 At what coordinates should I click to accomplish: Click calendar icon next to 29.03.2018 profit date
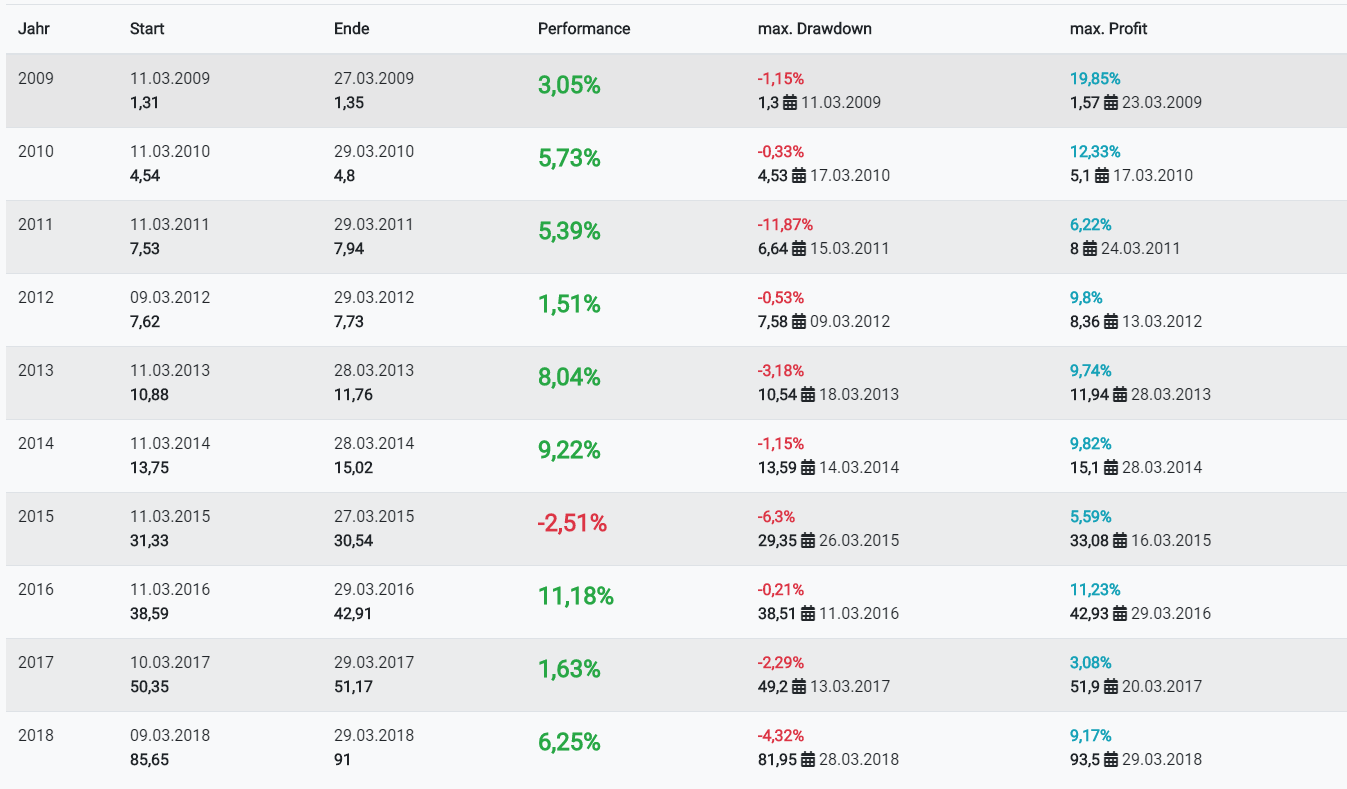1111,760
